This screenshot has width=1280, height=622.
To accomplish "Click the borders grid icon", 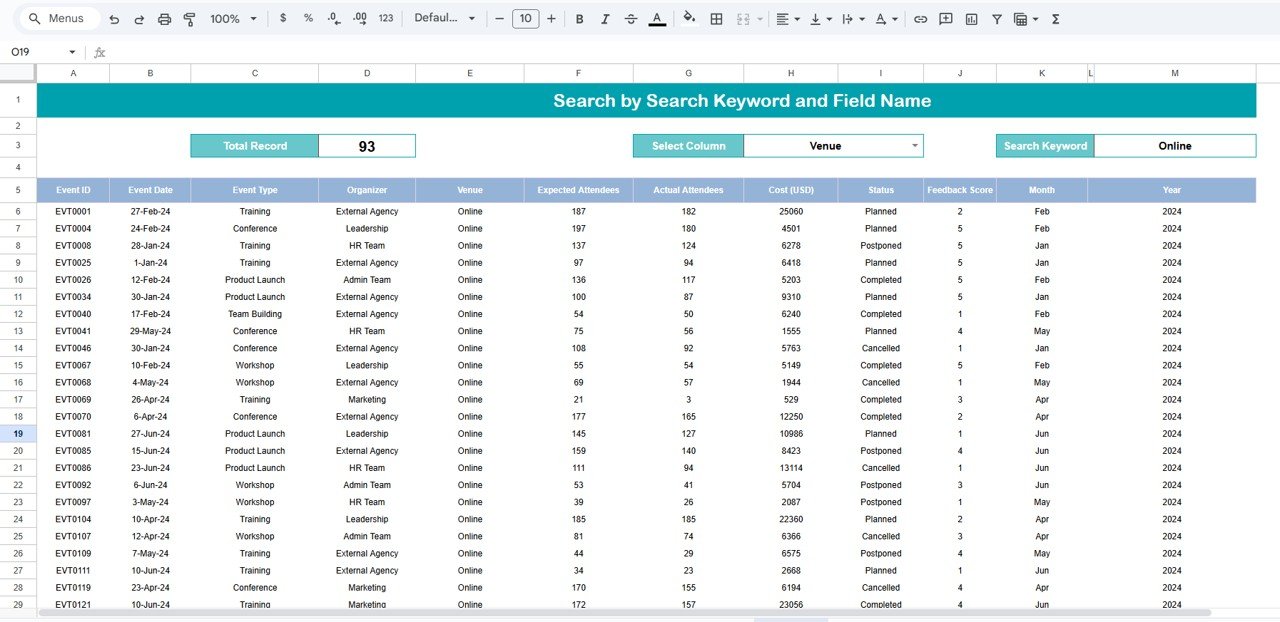I will click(716, 19).
